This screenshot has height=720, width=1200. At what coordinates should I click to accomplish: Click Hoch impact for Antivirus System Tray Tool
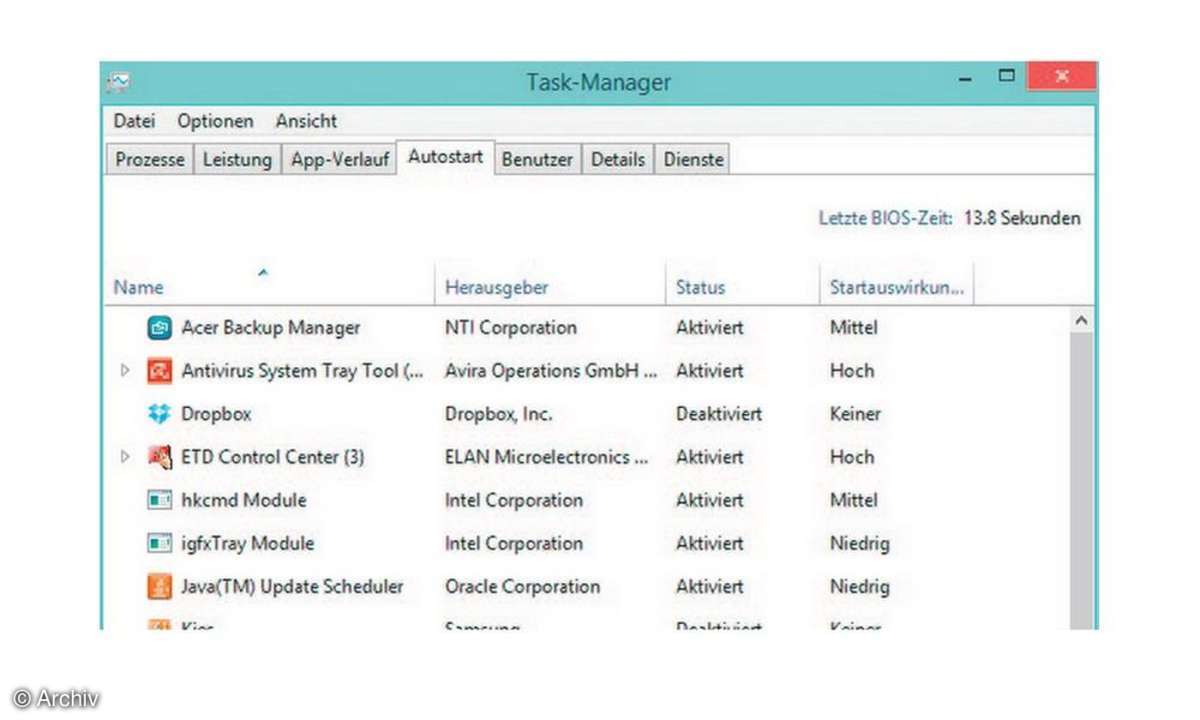(852, 370)
